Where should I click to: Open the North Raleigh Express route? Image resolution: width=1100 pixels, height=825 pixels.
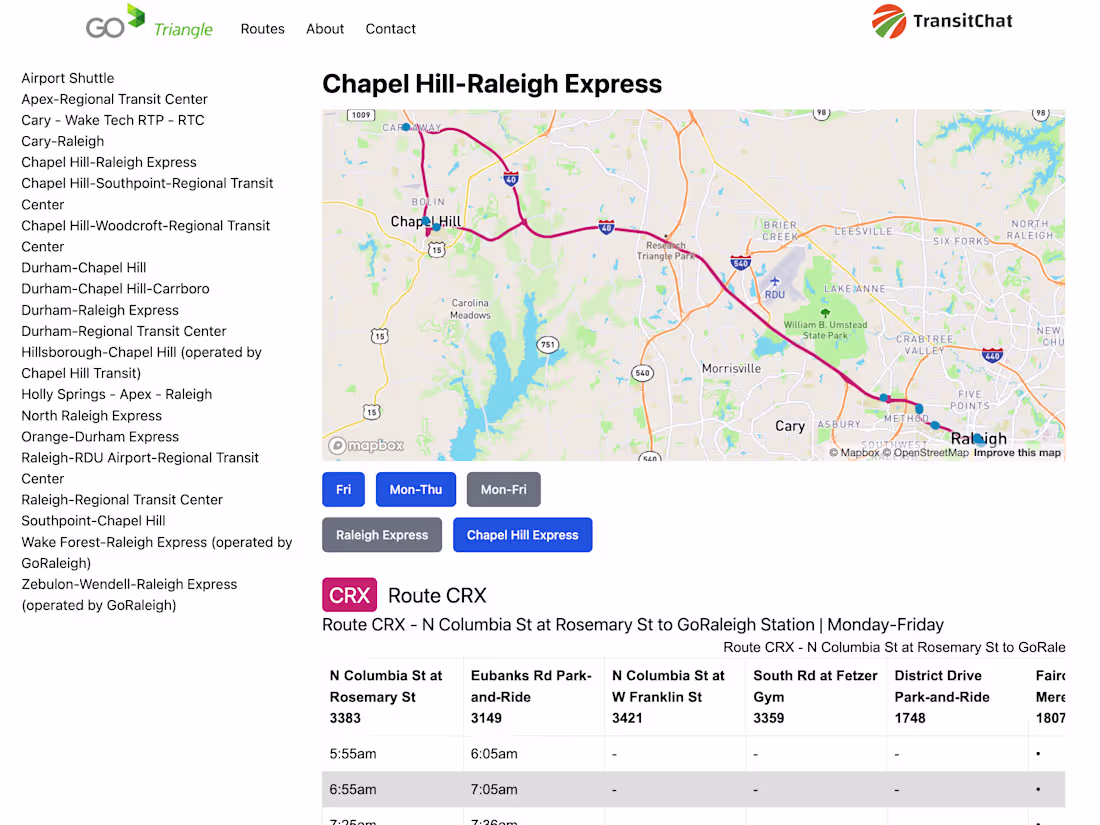coord(91,415)
